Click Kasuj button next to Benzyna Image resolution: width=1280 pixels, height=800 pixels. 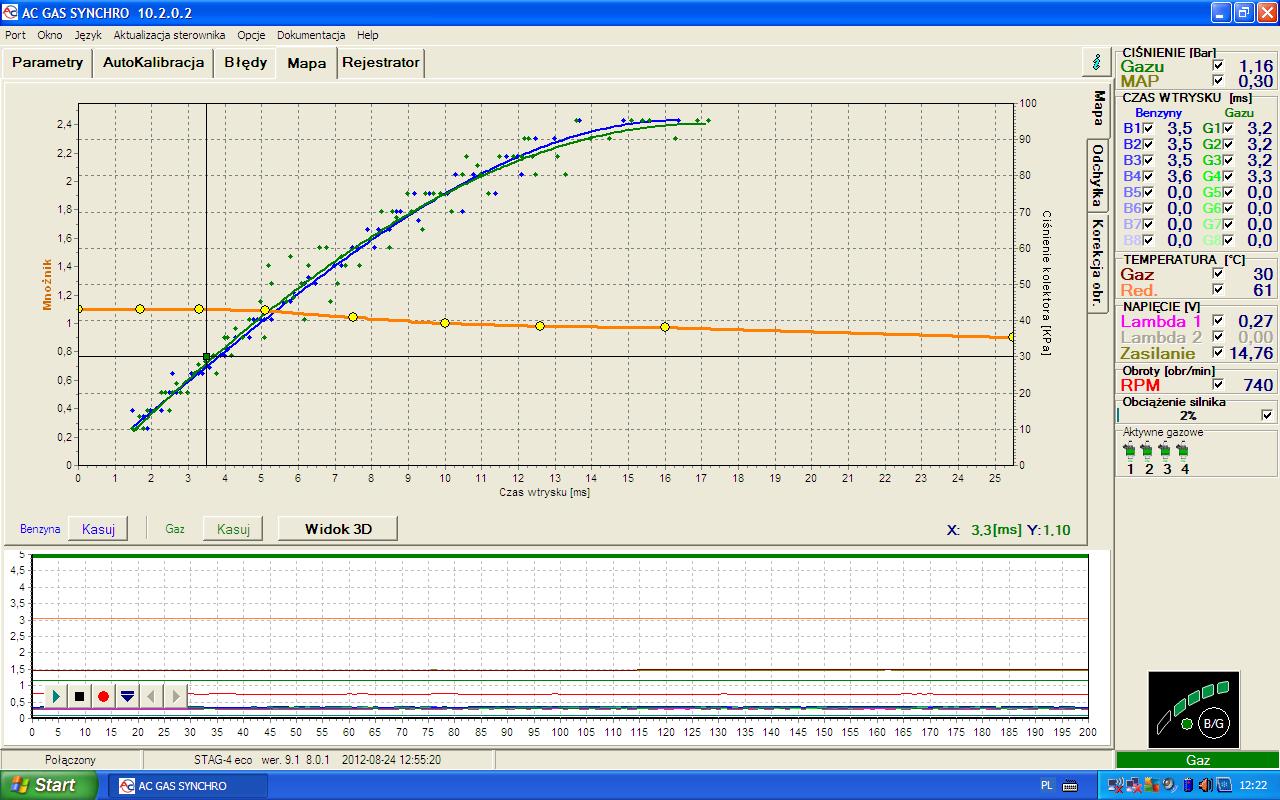pyautogui.click(x=99, y=529)
